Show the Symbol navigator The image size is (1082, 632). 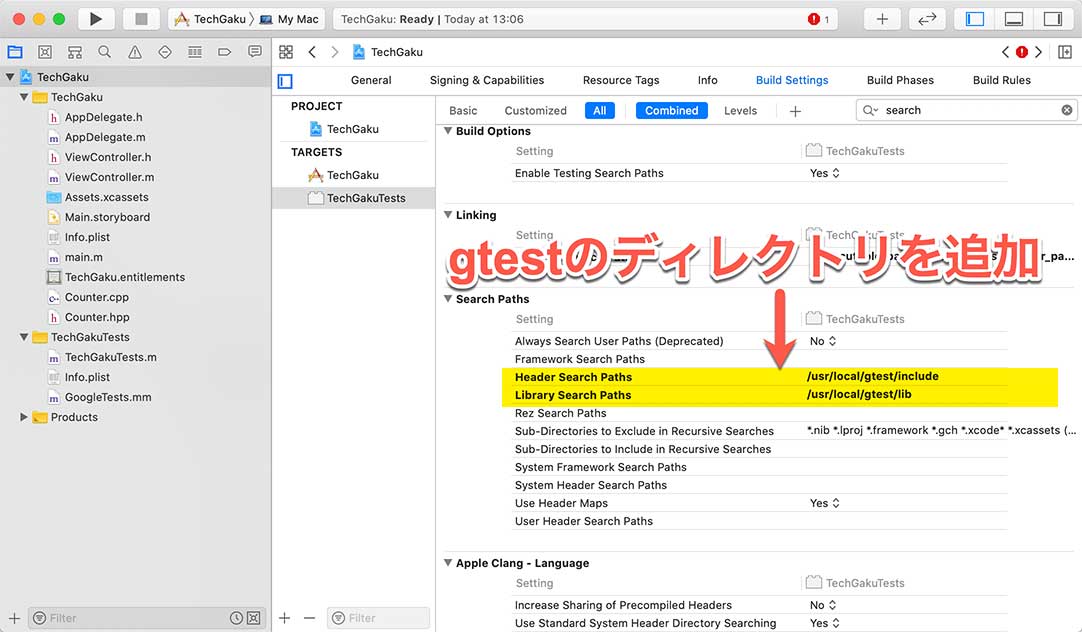(x=75, y=52)
